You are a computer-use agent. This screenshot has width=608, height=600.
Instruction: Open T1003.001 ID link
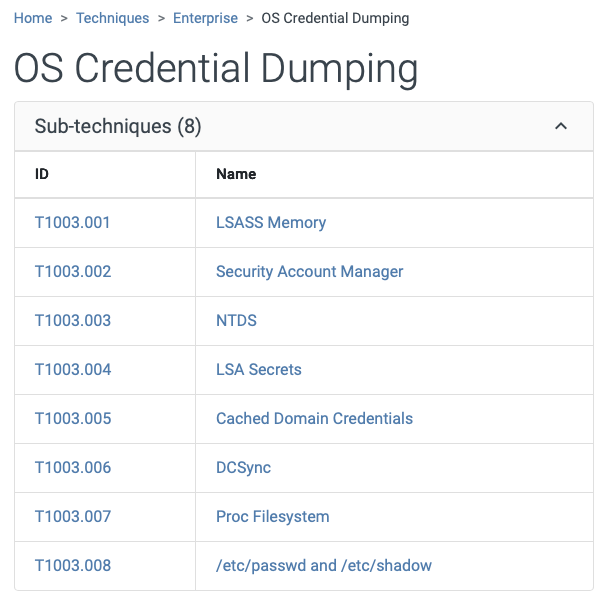point(73,222)
